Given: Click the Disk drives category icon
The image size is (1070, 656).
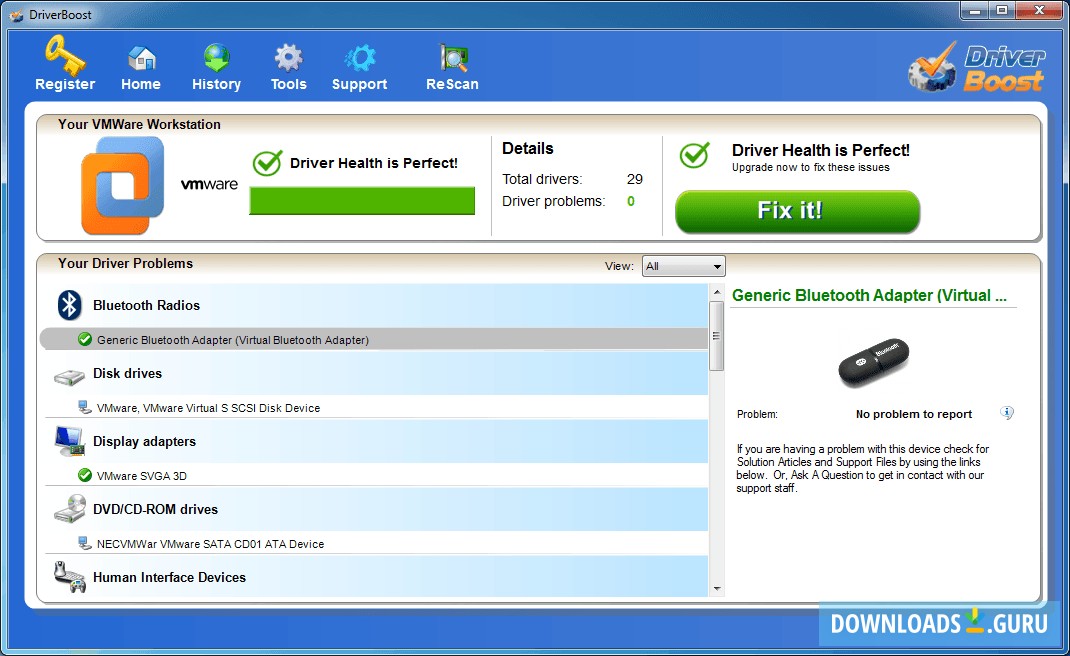Looking at the screenshot, I should click(x=69, y=377).
